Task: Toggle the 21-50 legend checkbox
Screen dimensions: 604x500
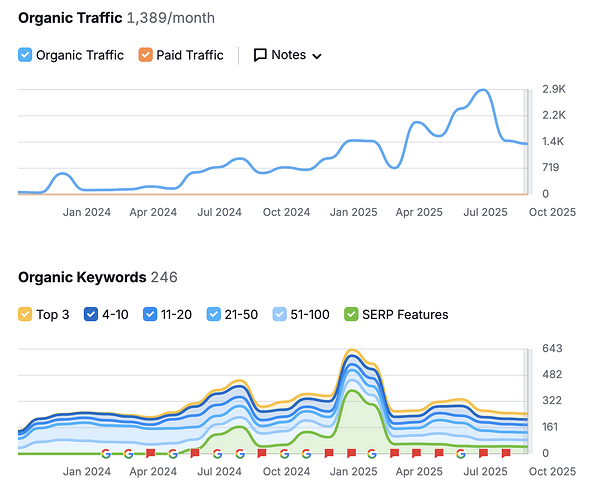Action: 214,314
